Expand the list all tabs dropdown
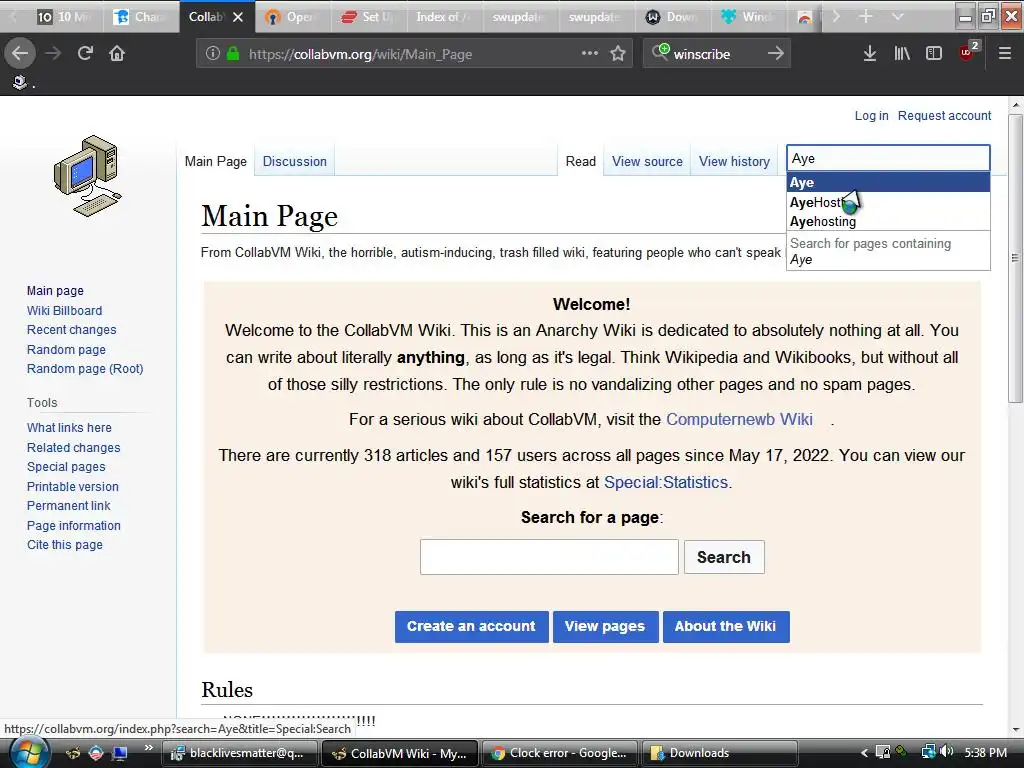Screen dimensions: 1024x768 pyautogui.click(x=898, y=16)
